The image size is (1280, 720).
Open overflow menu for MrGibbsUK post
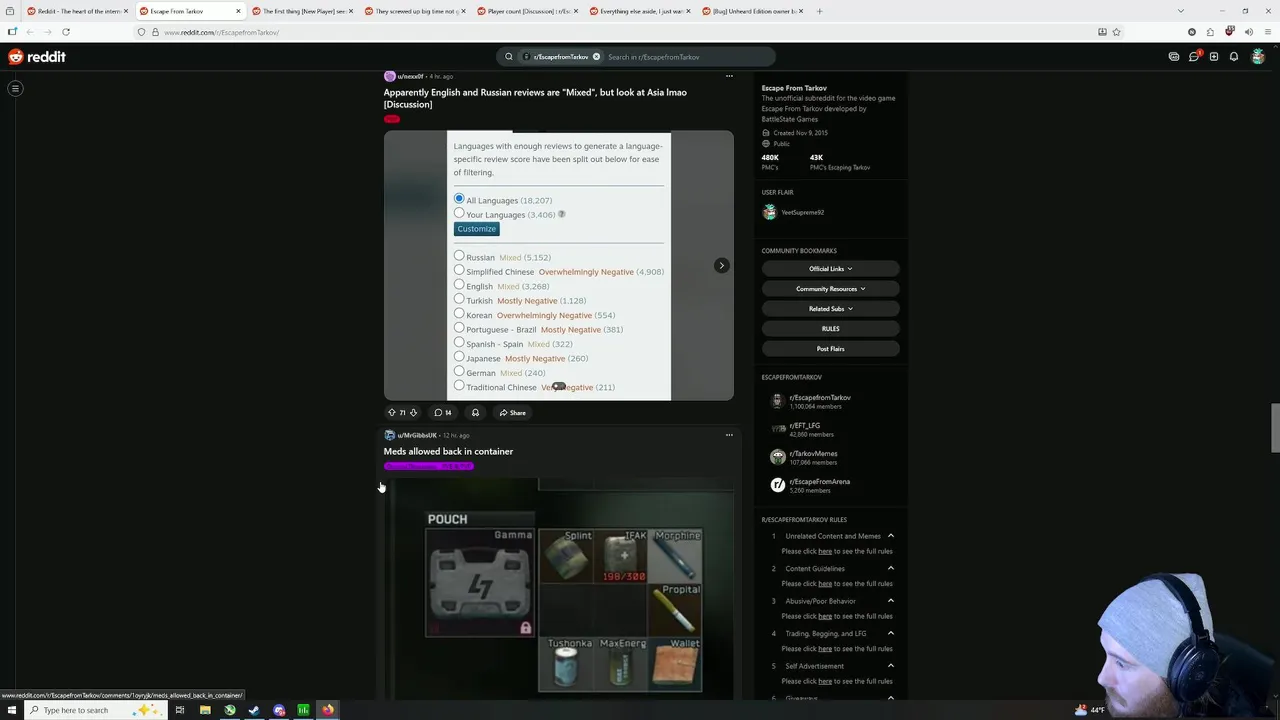729,435
